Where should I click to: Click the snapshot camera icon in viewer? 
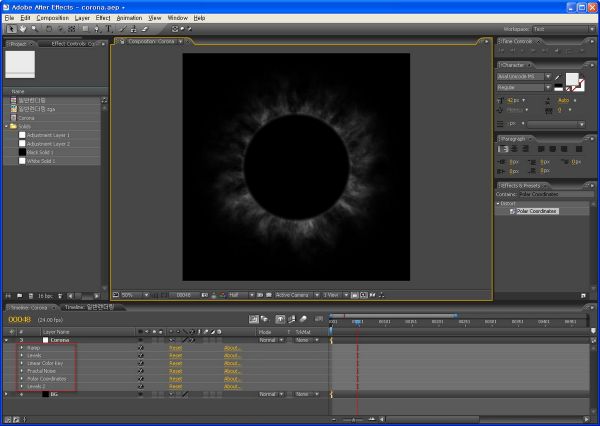point(205,295)
